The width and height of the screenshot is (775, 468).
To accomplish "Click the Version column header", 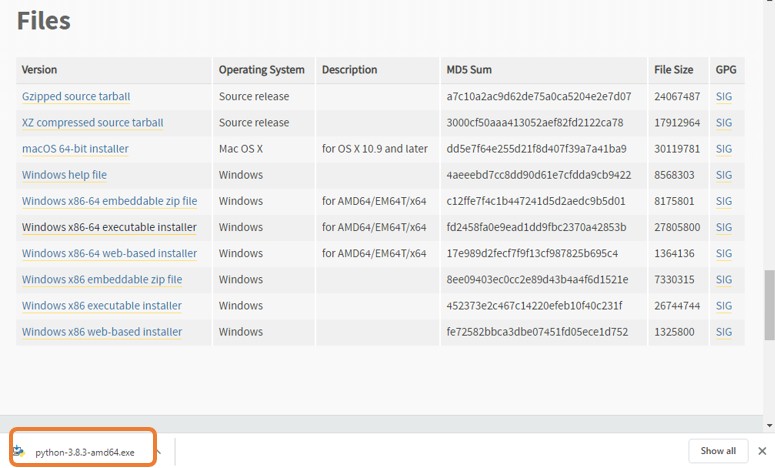I will 39,70.
